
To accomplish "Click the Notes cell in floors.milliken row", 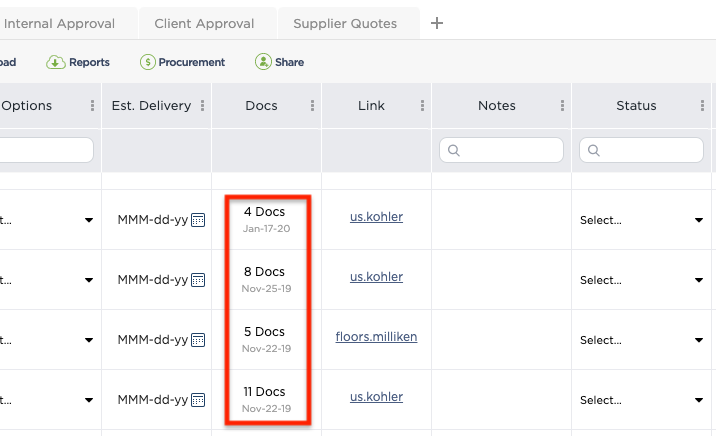I will click(x=501, y=340).
